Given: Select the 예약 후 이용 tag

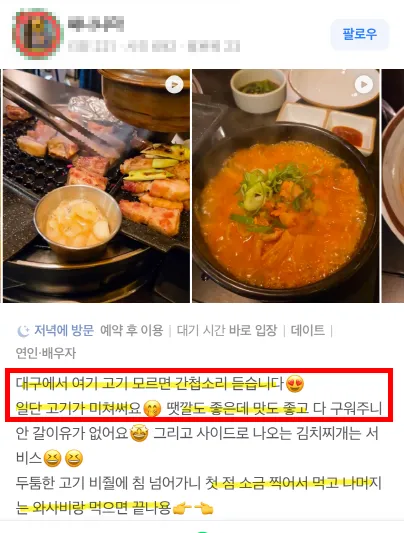Looking at the screenshot, I should (131, 330).
